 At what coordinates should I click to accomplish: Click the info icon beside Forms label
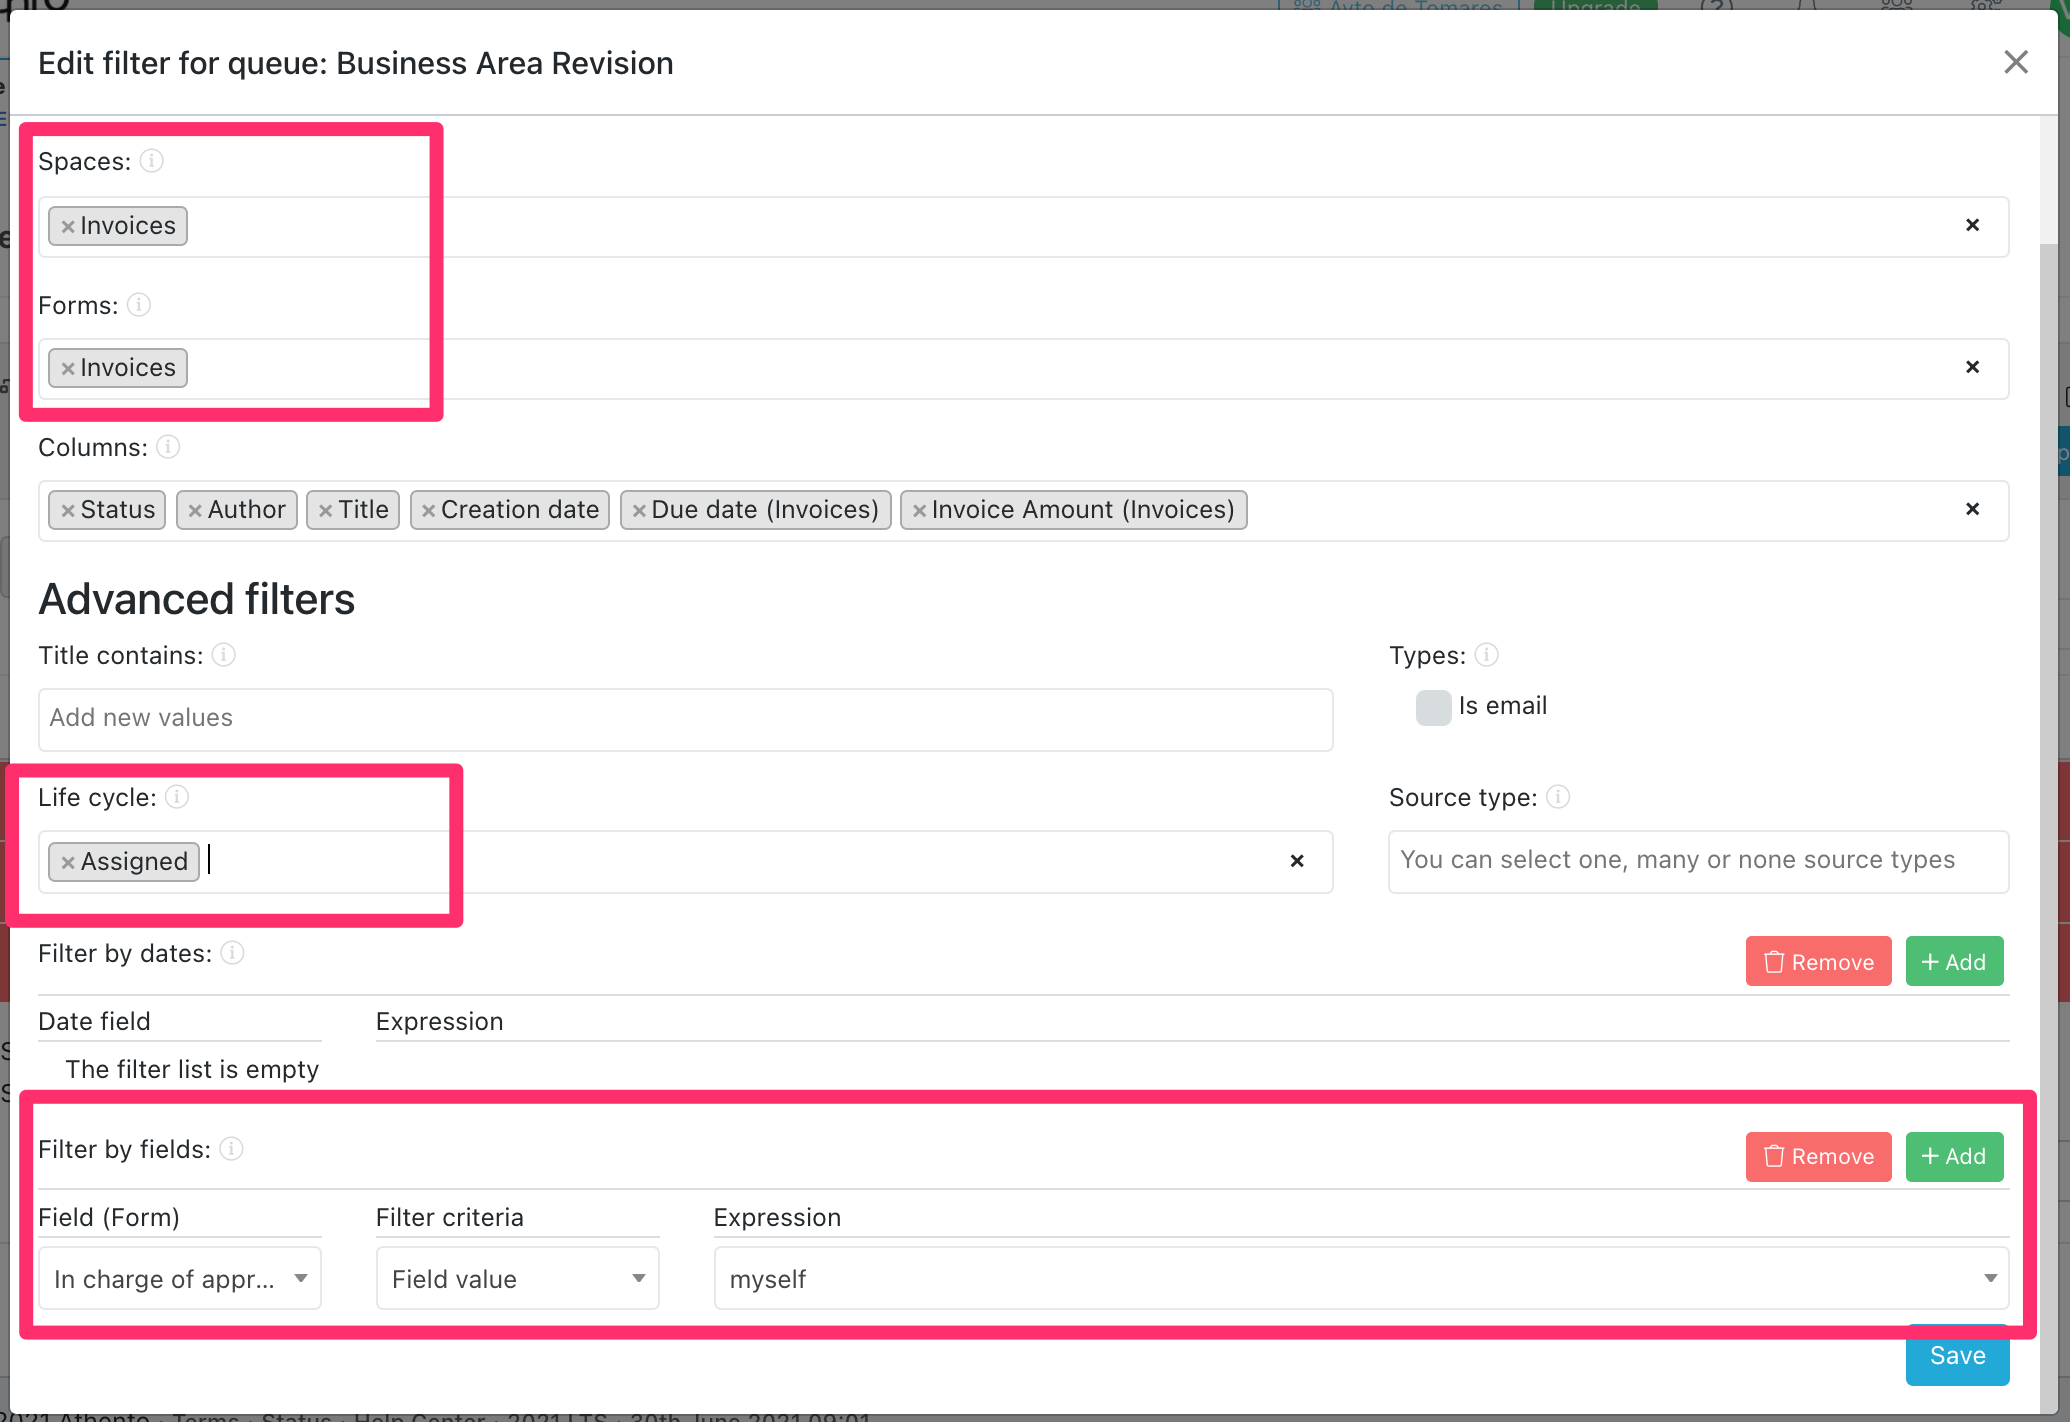coord(139,305)
